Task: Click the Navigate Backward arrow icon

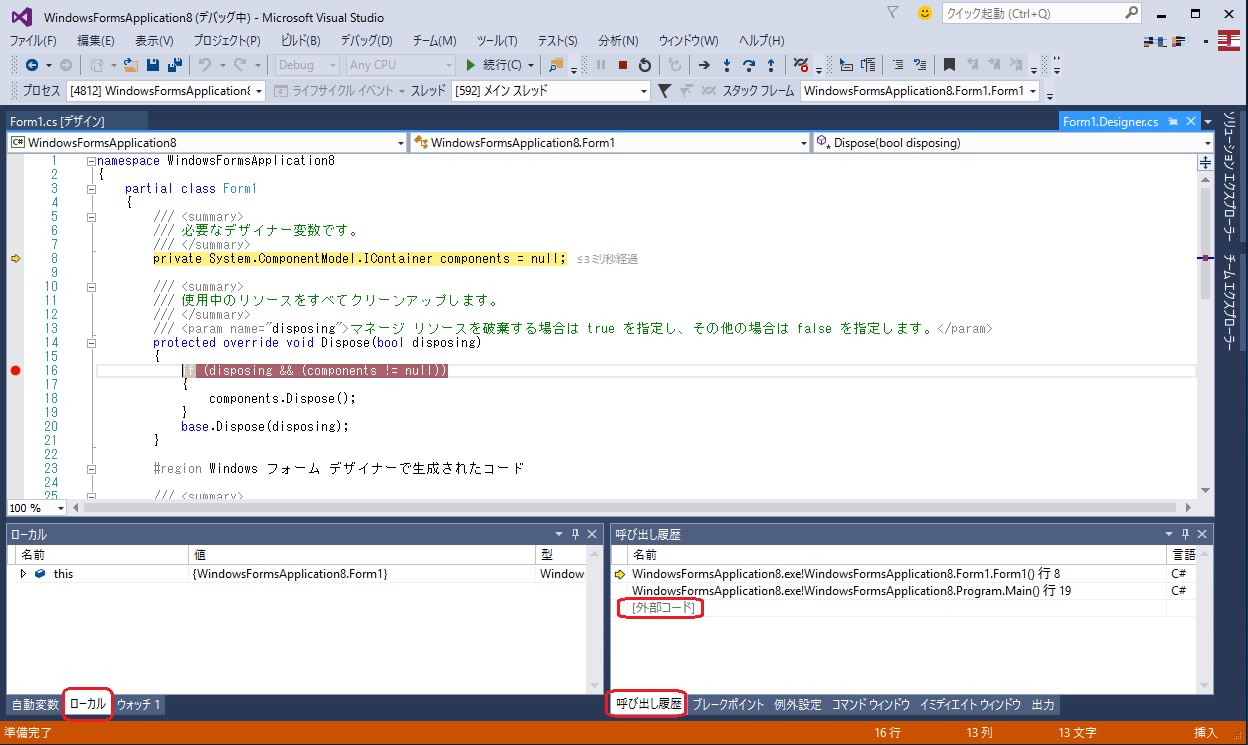Action: click(x=32, y=65)
